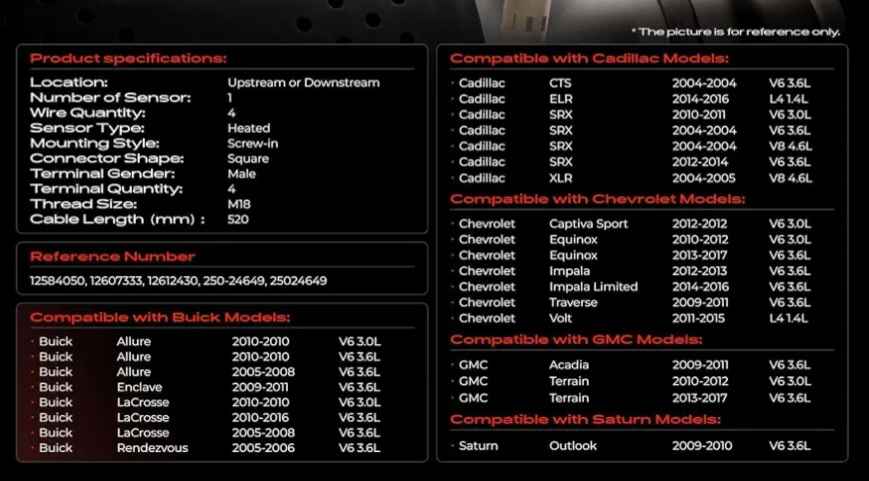
Task: Click the "Location:" label
Action: click(x=69, y=83)
